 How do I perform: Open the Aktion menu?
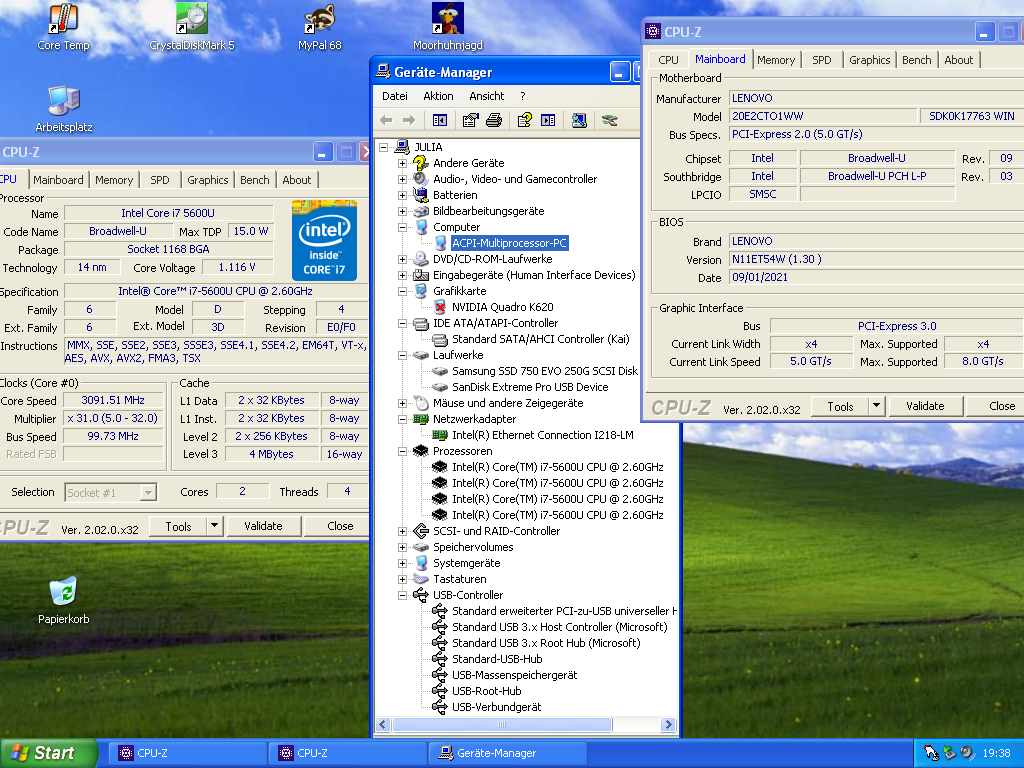coord(438,96)
